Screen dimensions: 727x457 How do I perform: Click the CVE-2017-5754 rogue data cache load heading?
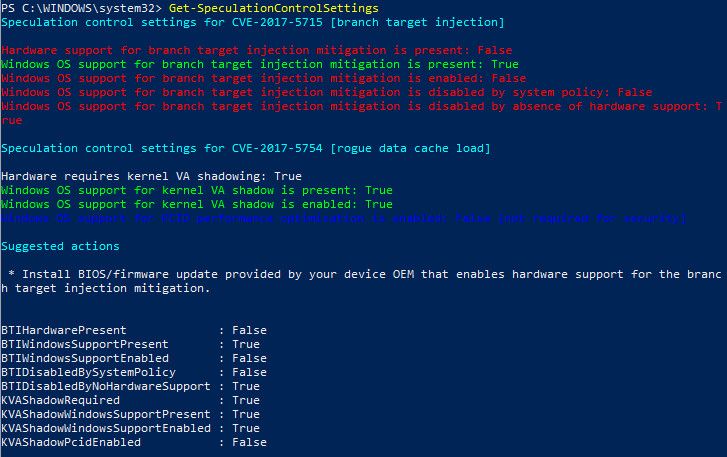point(246,148)
